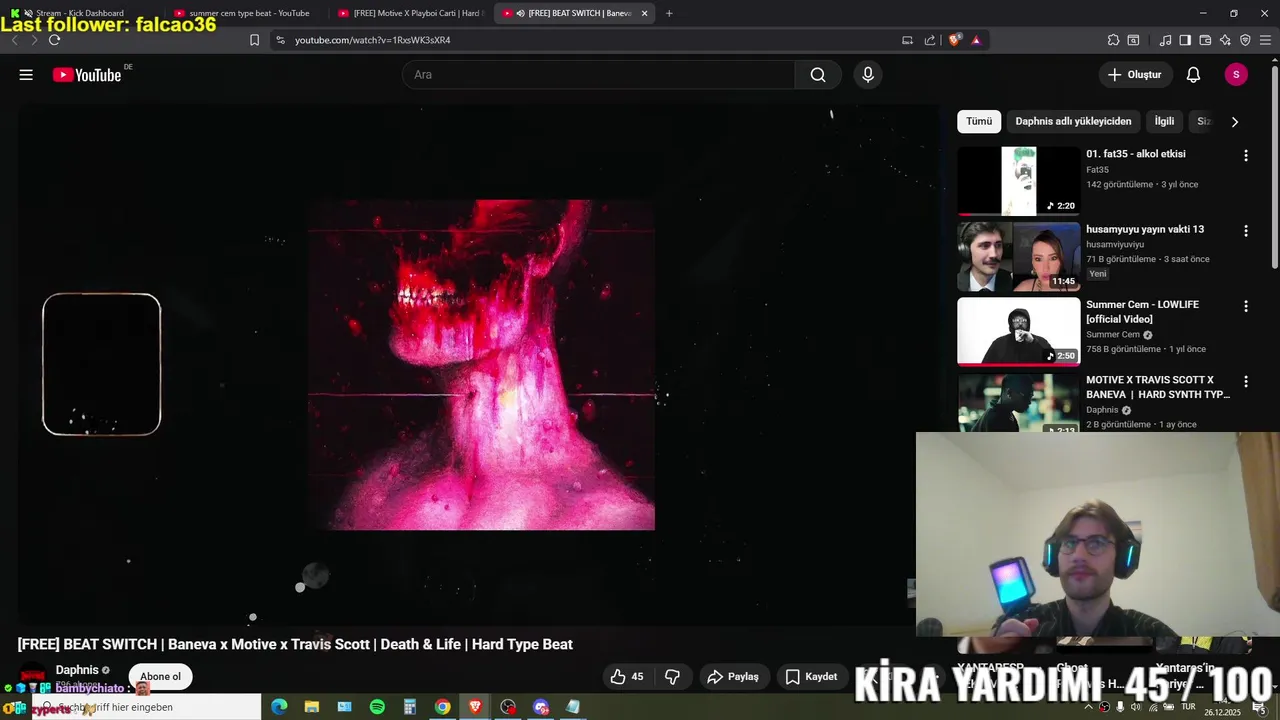The width and height of the screenshot is (1280, 720).
Task: Subscribe with the Abone ol button
Action: 160,677
